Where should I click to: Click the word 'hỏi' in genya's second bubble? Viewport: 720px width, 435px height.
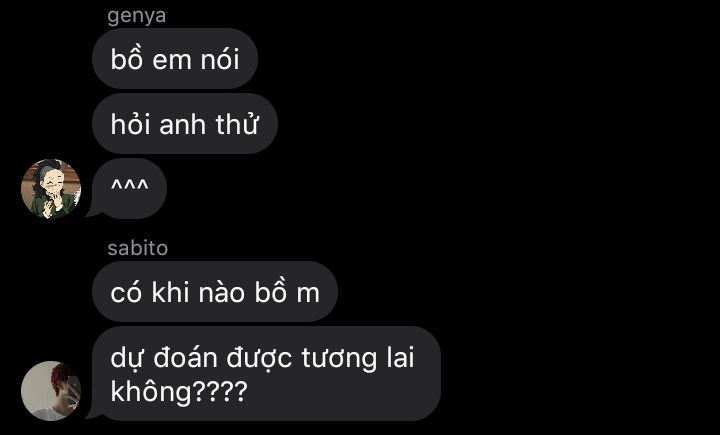[x=130, y=124]
